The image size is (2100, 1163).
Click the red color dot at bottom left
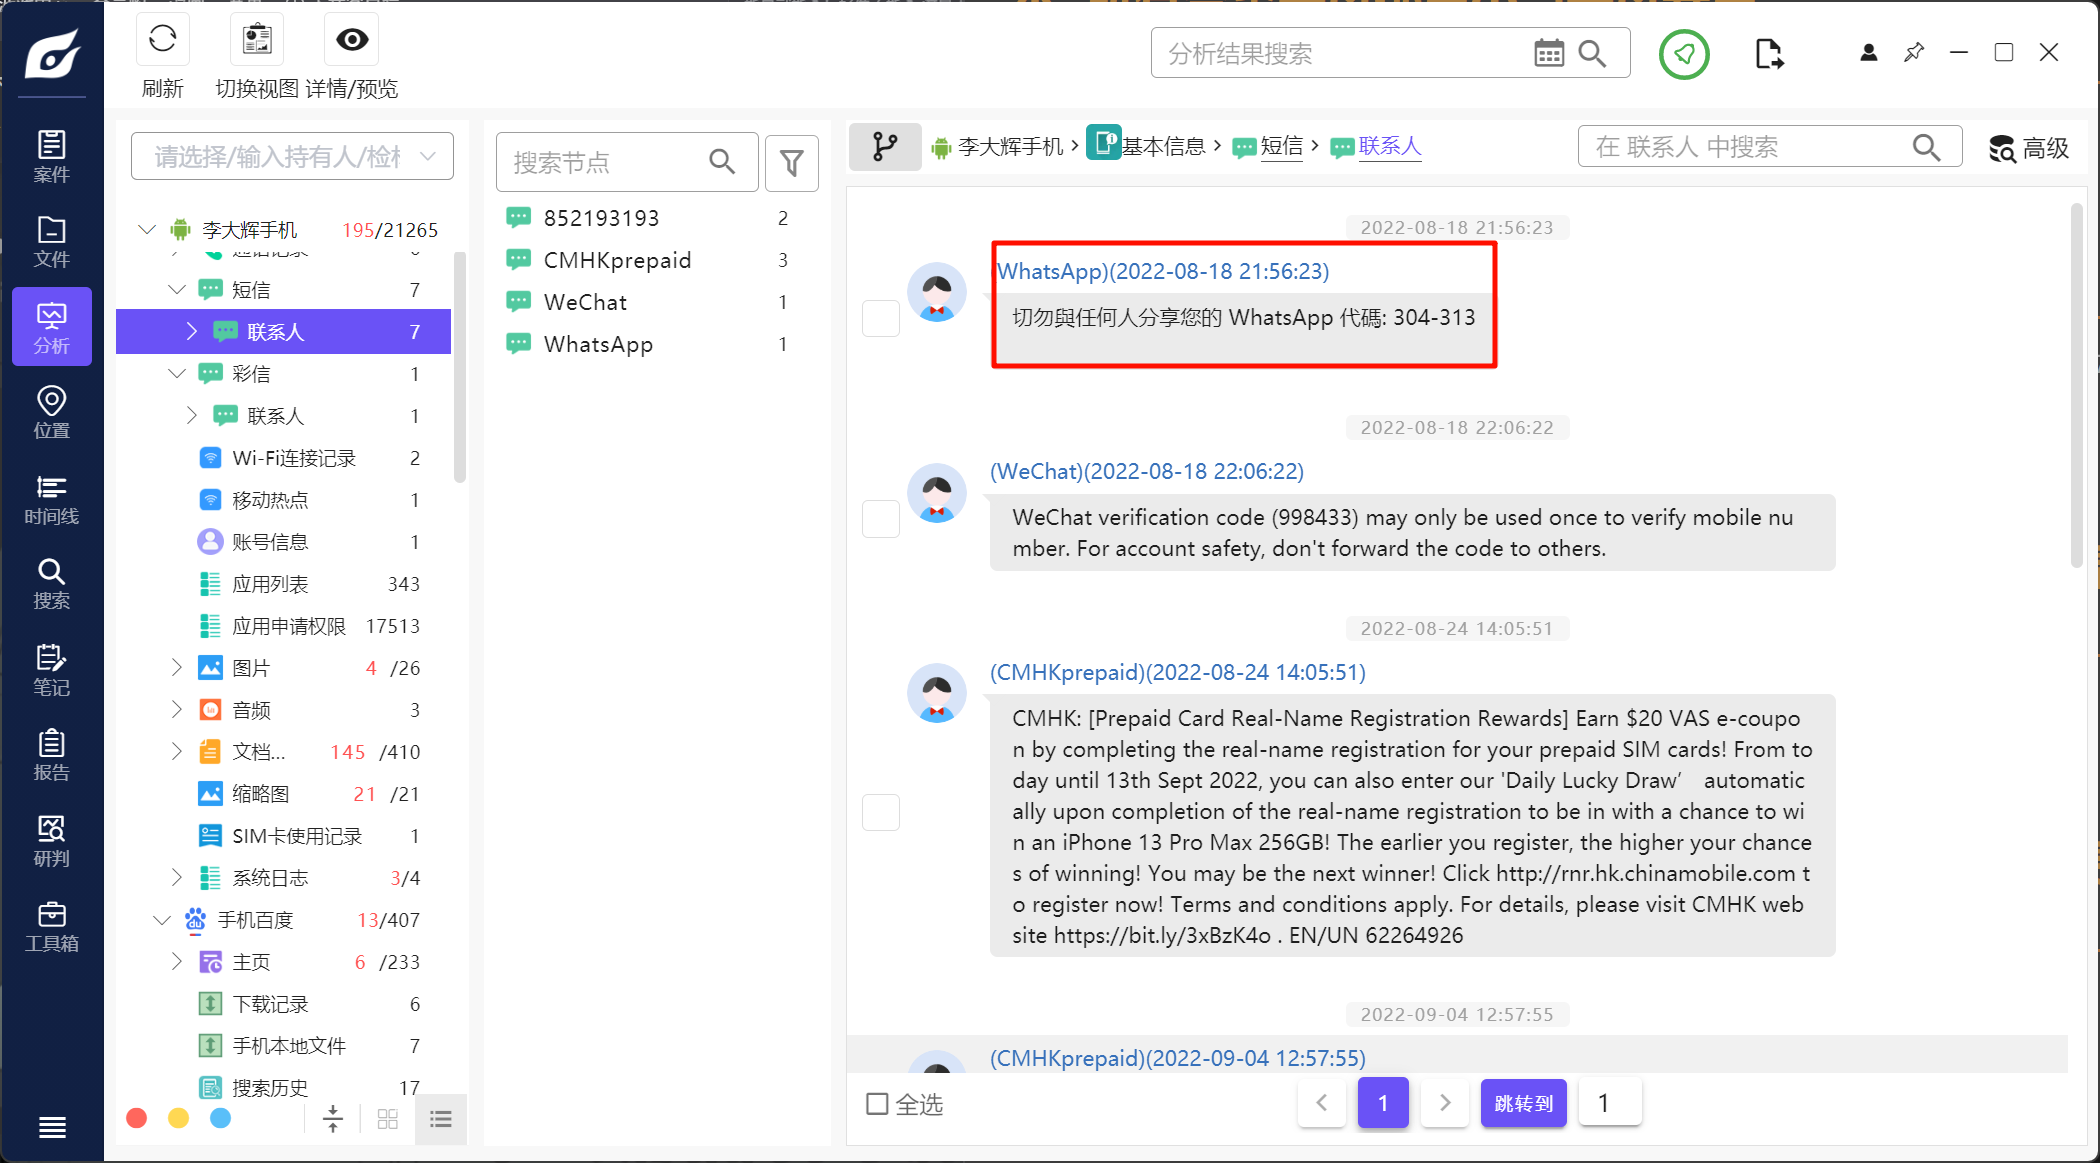click(137, 1118)
